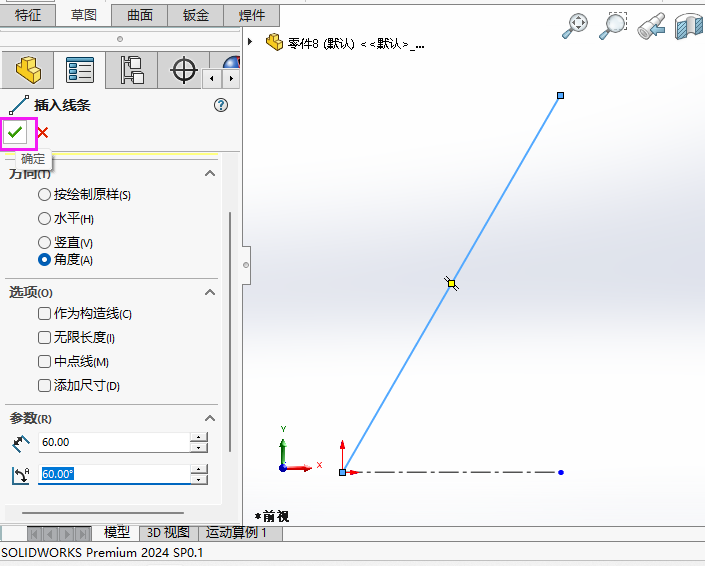Decrease length value with down stepper
Image resolution: width=705 pixels, height=566 pixels.
[199, 447]
